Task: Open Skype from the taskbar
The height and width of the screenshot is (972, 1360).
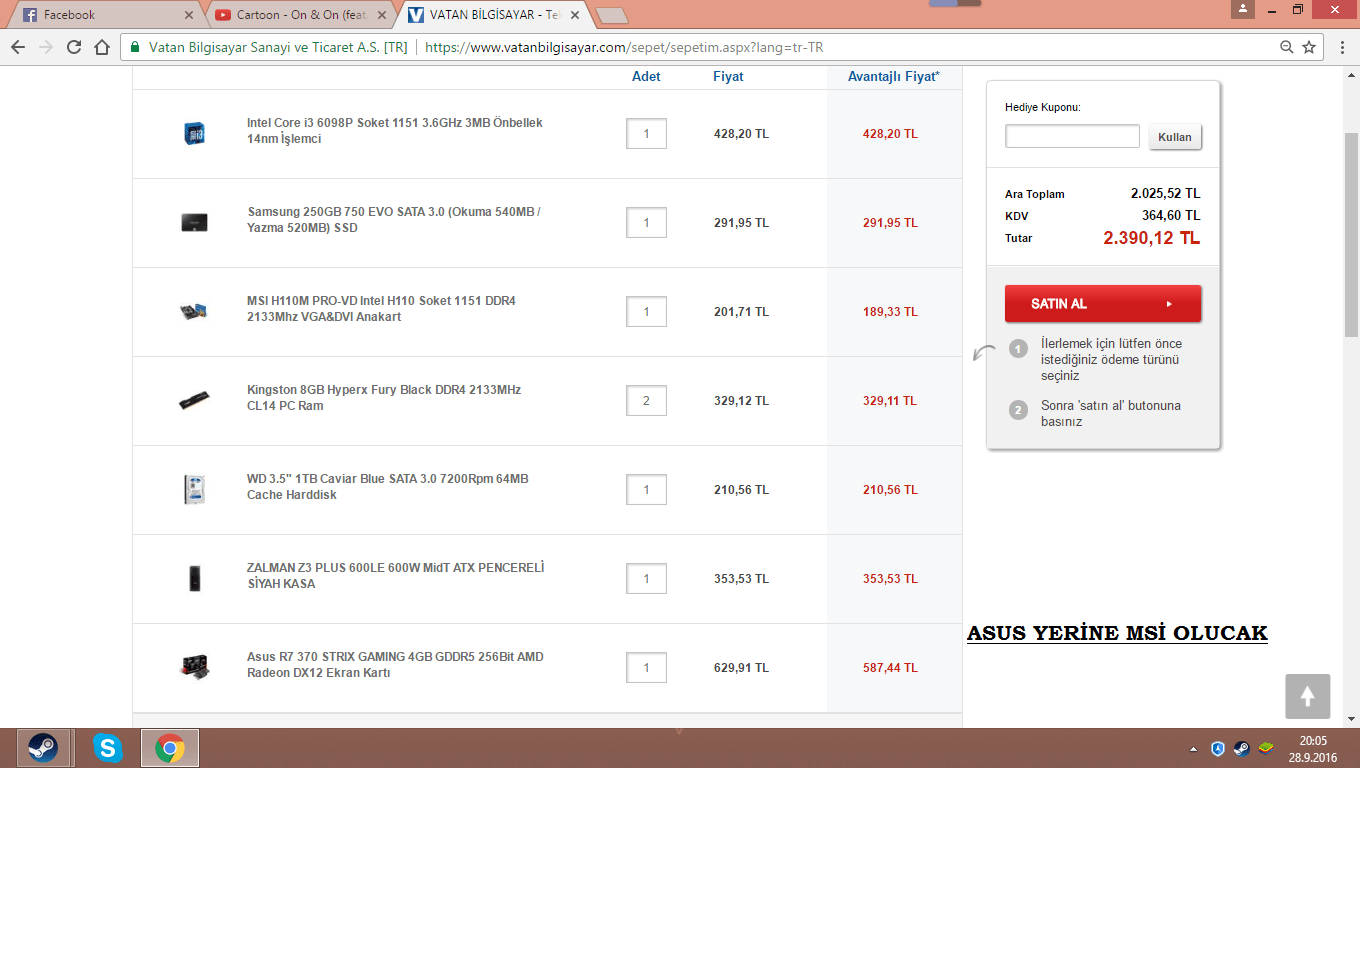Action: [108, 748]
